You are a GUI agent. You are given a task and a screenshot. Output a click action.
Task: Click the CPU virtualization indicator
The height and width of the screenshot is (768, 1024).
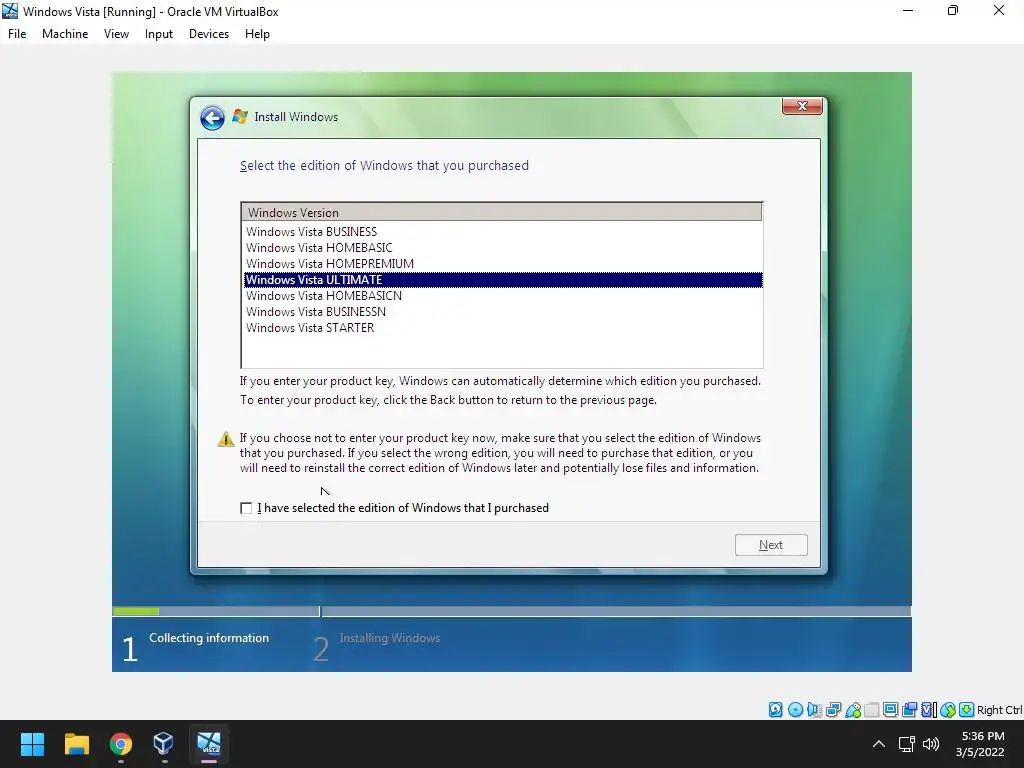pyautogui.click(x=928, y=710)
